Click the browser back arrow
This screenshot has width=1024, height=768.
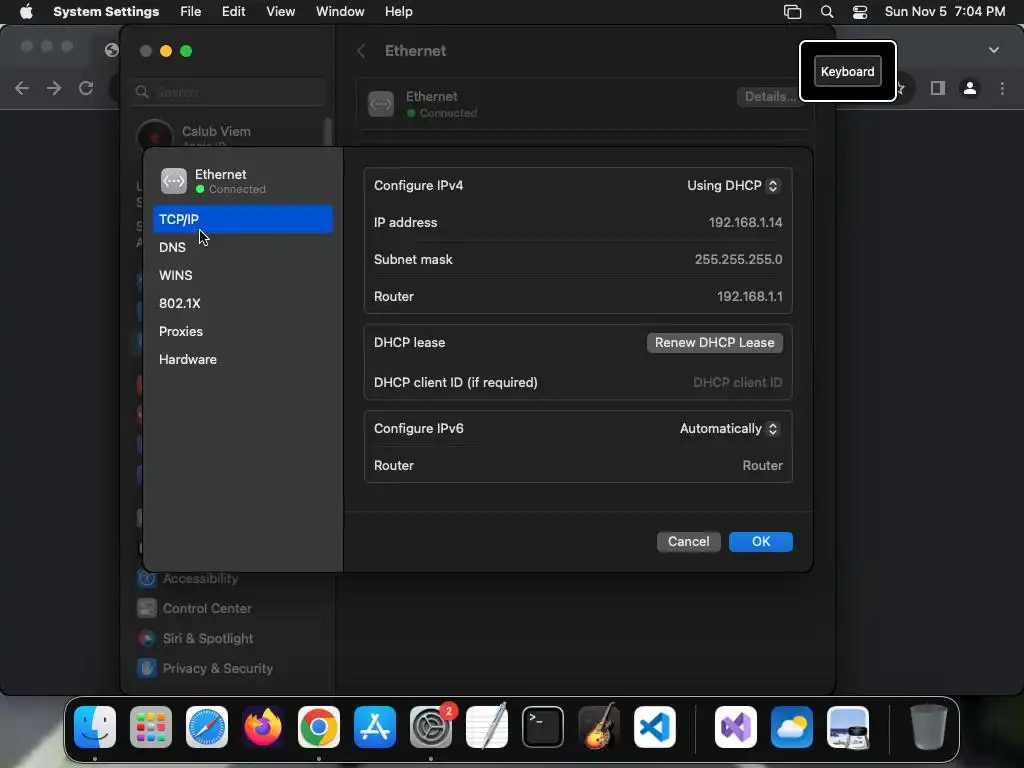(x=22, y=88)
